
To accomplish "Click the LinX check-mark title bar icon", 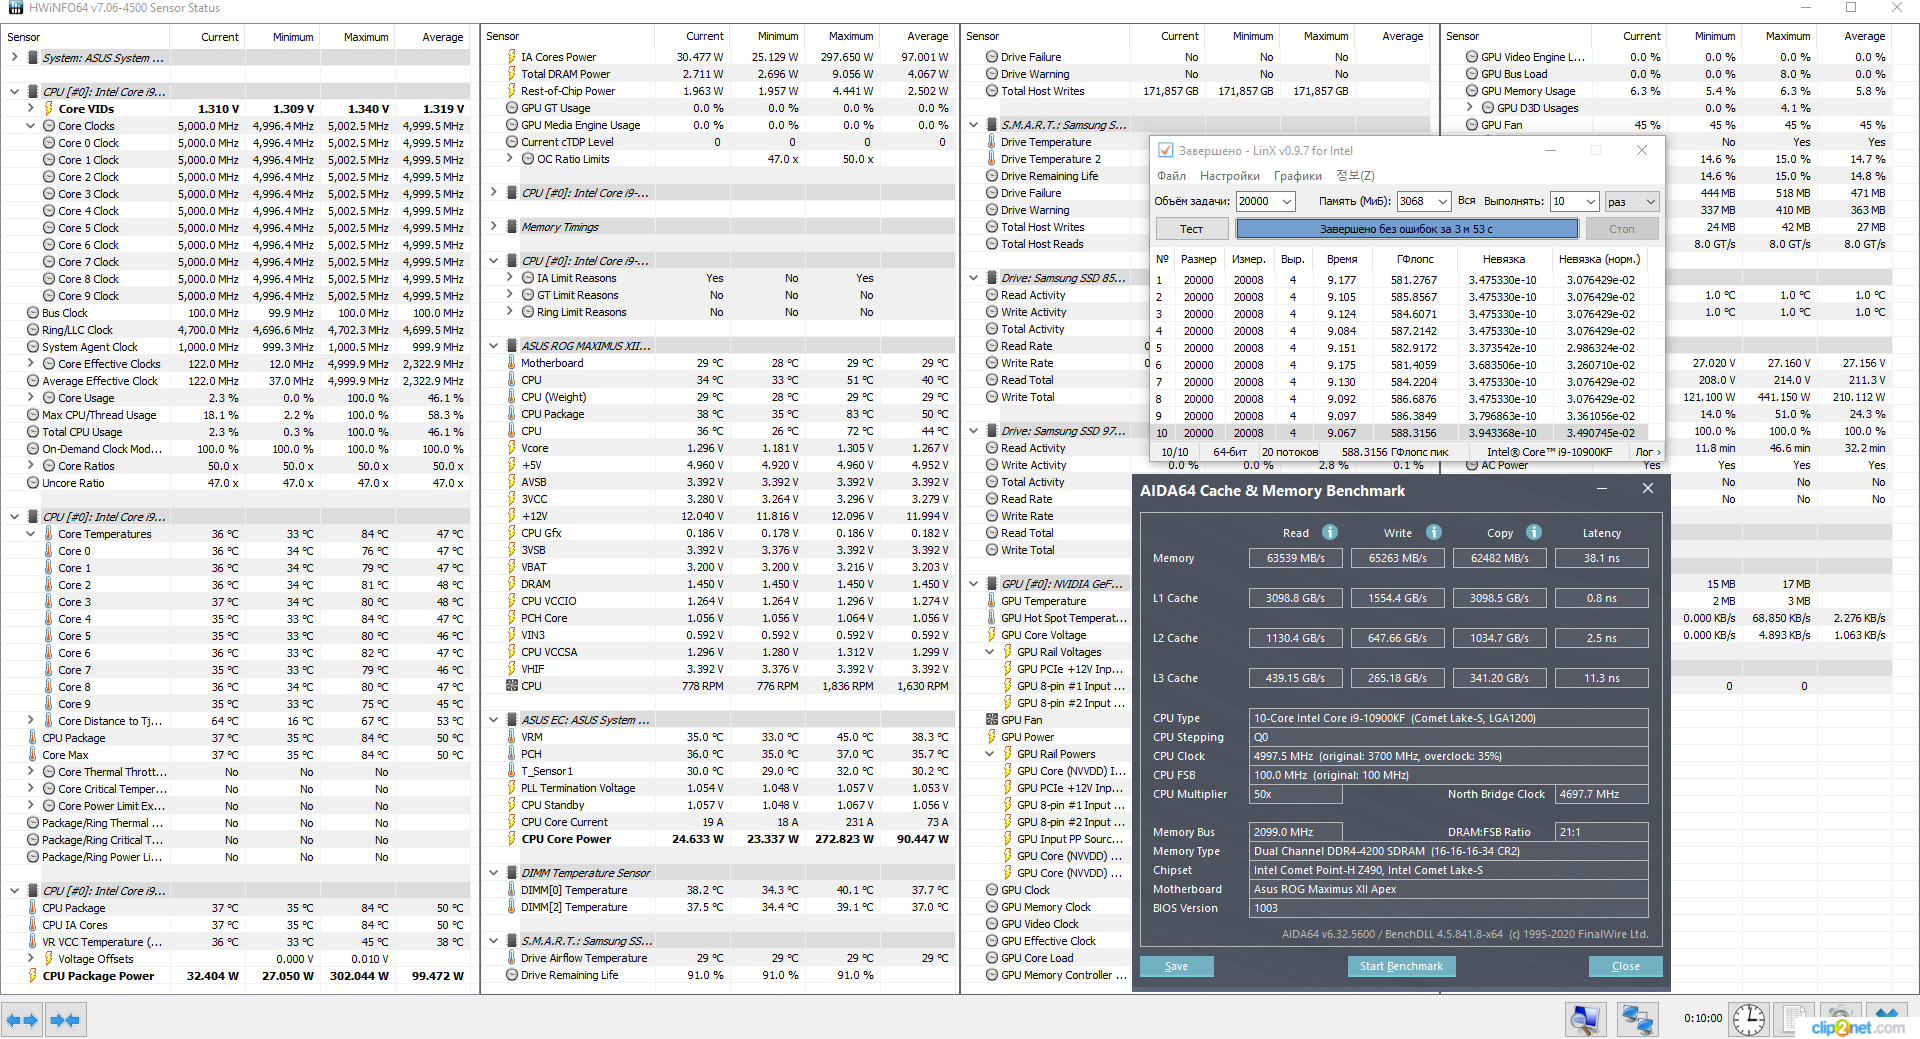I will tap(1165, 151).
